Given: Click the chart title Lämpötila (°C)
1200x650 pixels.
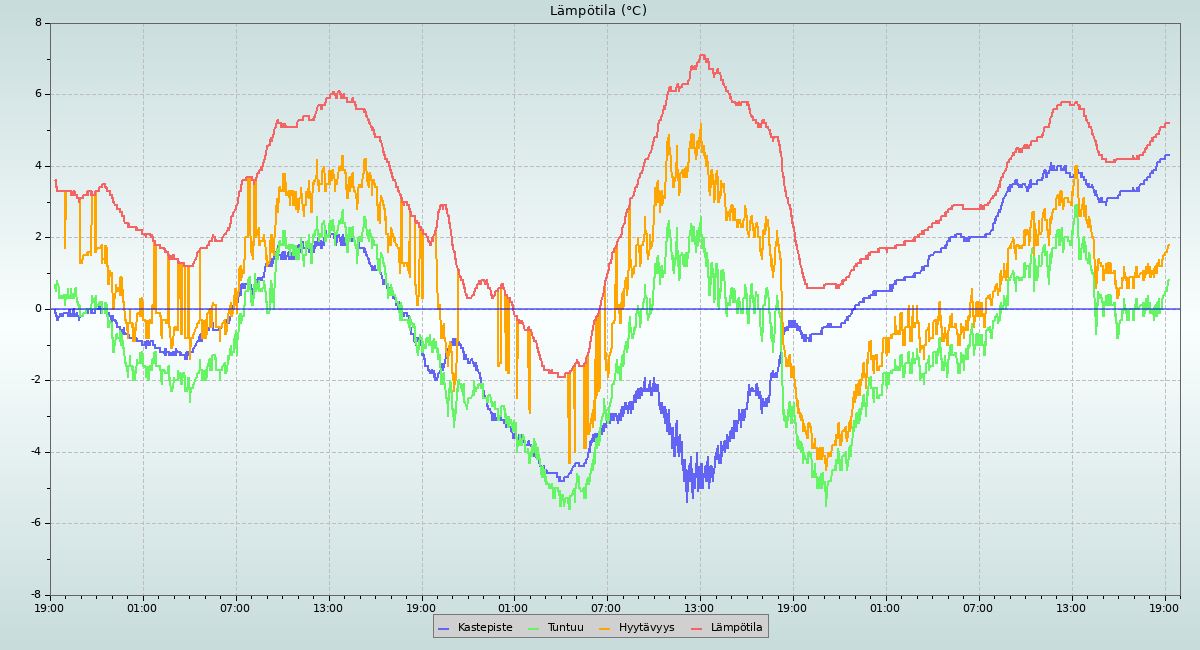Looking at the screenshot, I should 598,11.
